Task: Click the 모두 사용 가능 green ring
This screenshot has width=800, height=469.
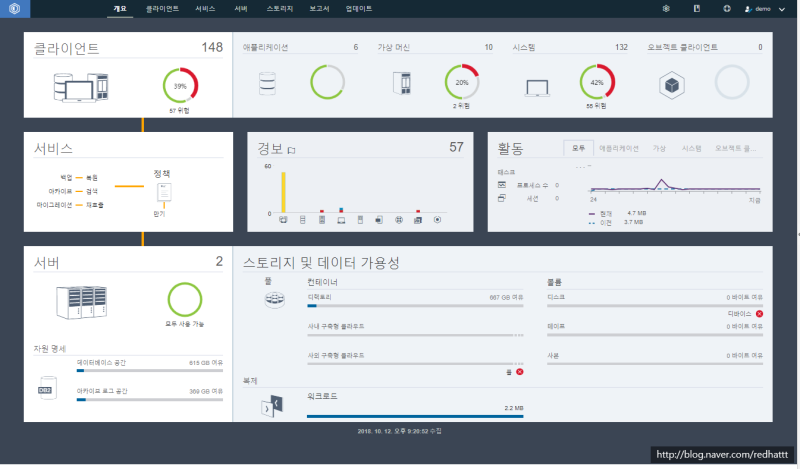Action: (x=185, y=300)
